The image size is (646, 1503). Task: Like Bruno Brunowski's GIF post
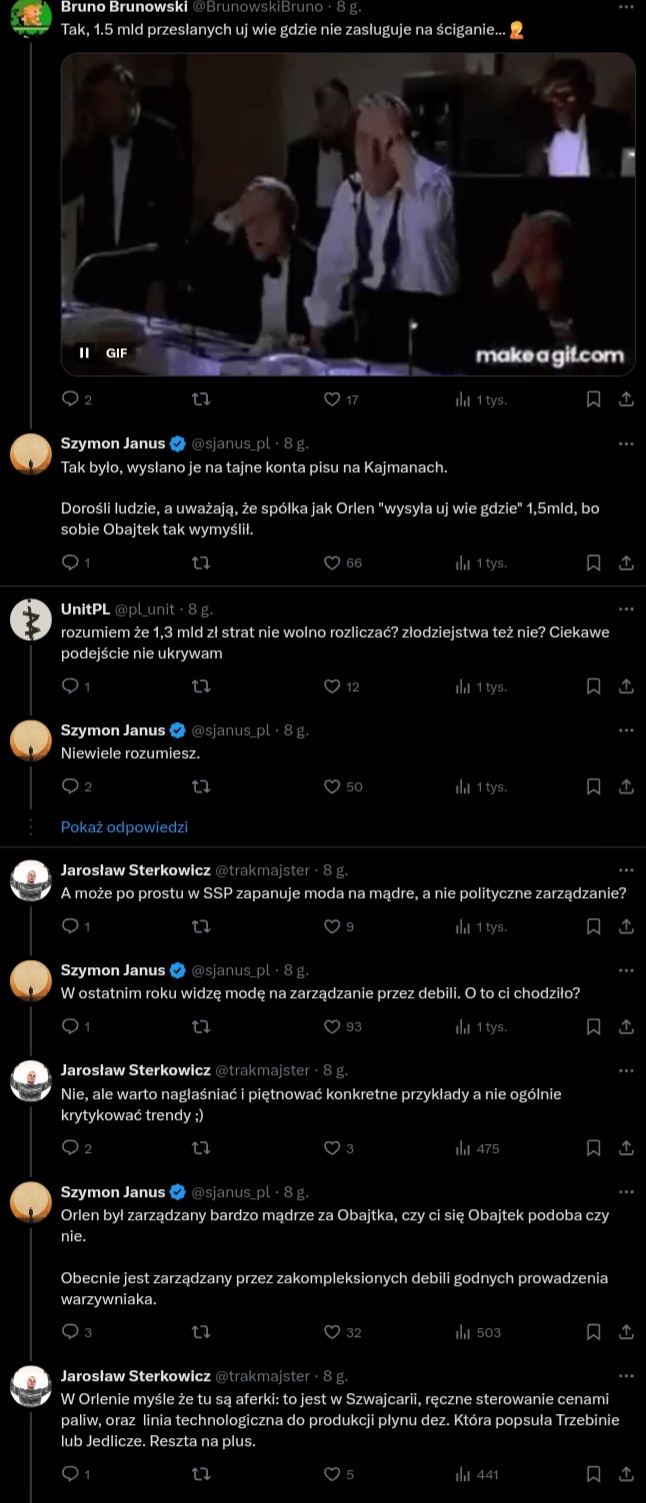pyautogui.click(x=333, y=399)
